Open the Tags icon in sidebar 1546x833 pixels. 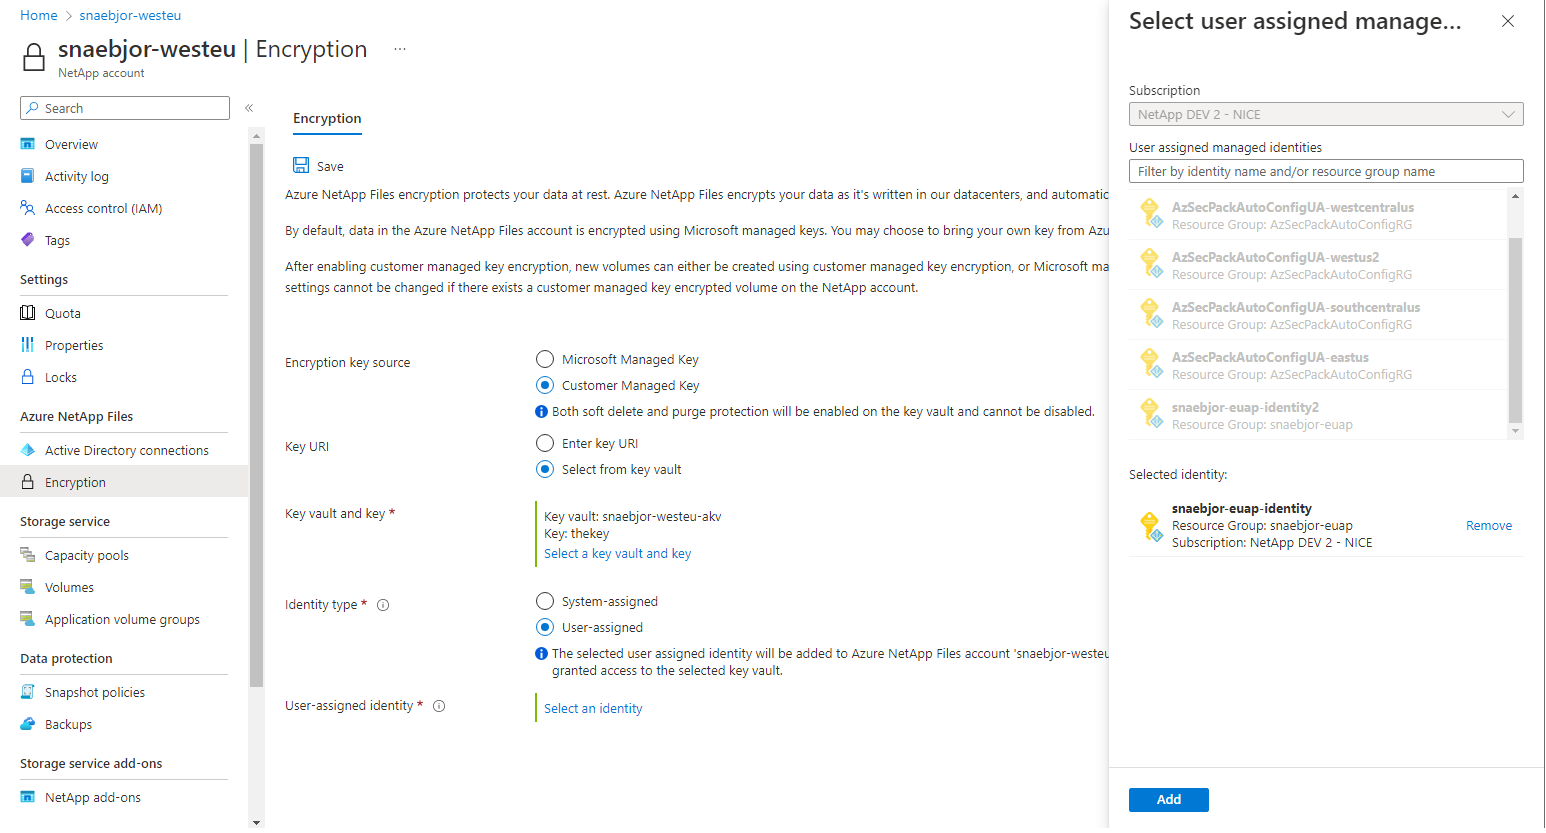(x=28, y=240)
